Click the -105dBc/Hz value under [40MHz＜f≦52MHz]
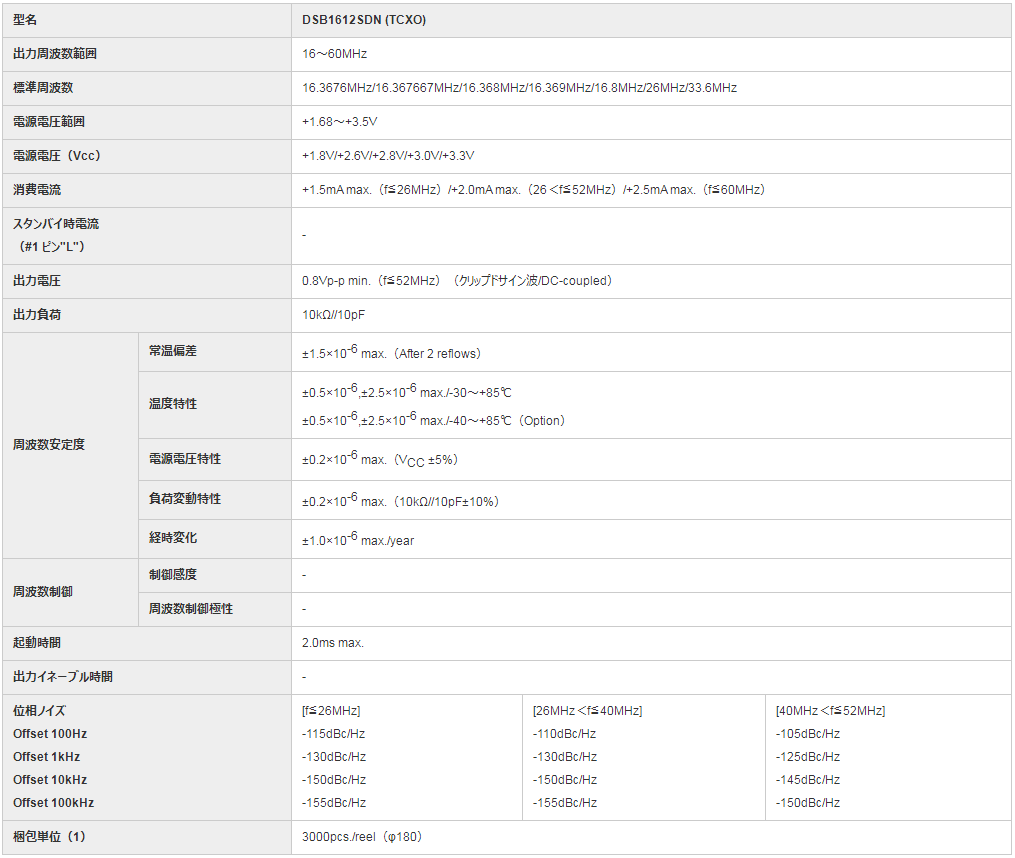 [808, 734]
